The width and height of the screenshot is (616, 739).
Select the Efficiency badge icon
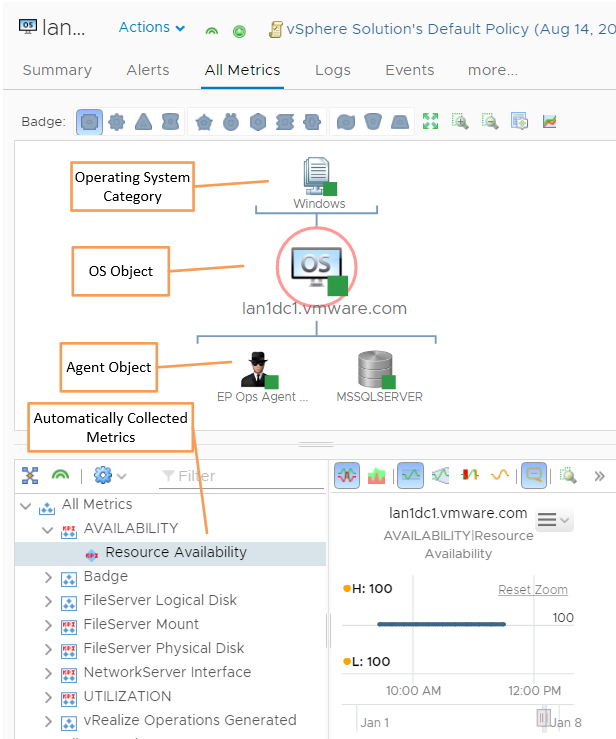click(x=346, y=122)
